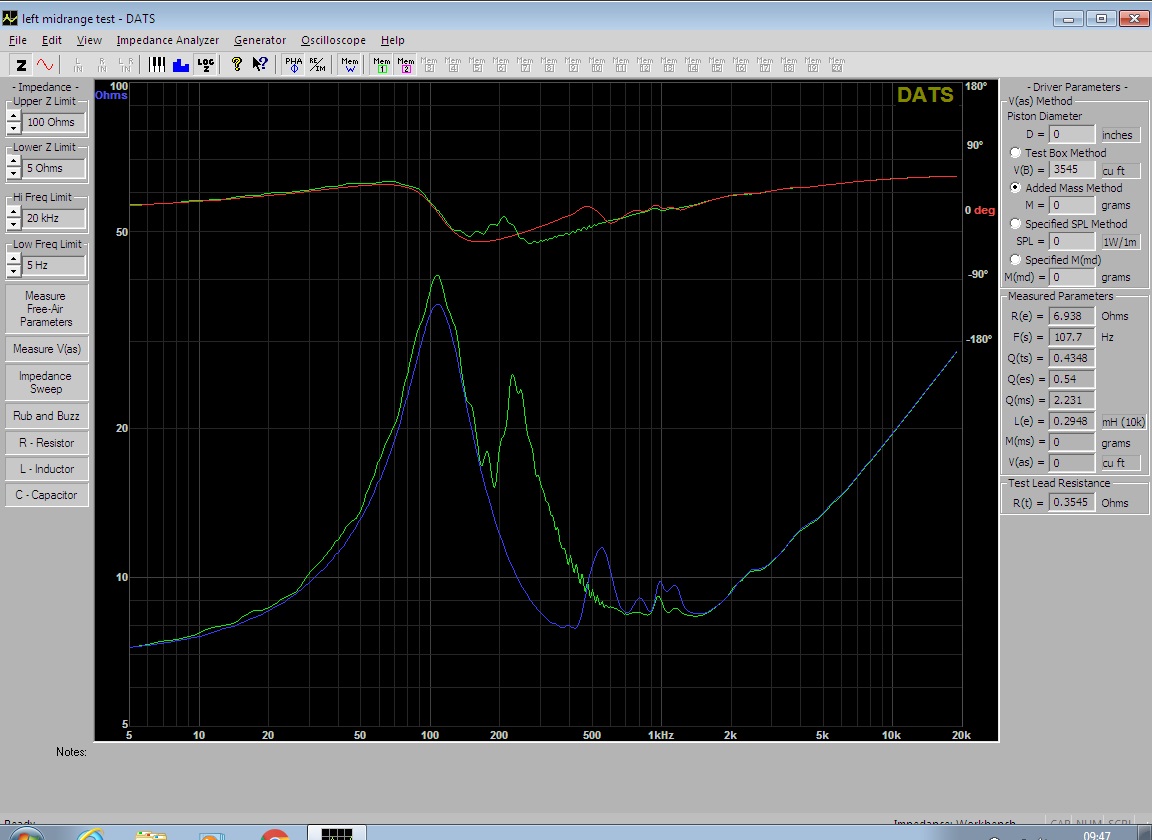1152x840 pixels.
Task: Click the Measure V(as) button
Action: click(x=46, y=349)
